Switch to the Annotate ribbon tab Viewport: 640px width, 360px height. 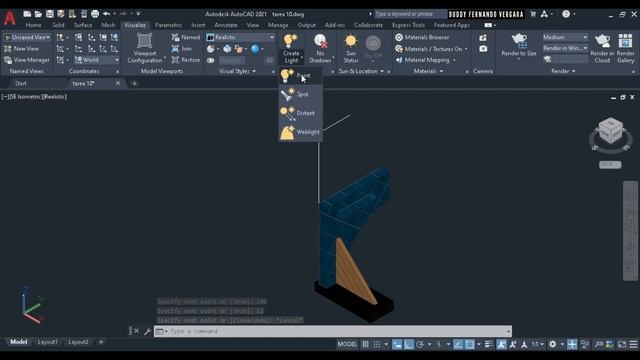(x=226, y=25)
